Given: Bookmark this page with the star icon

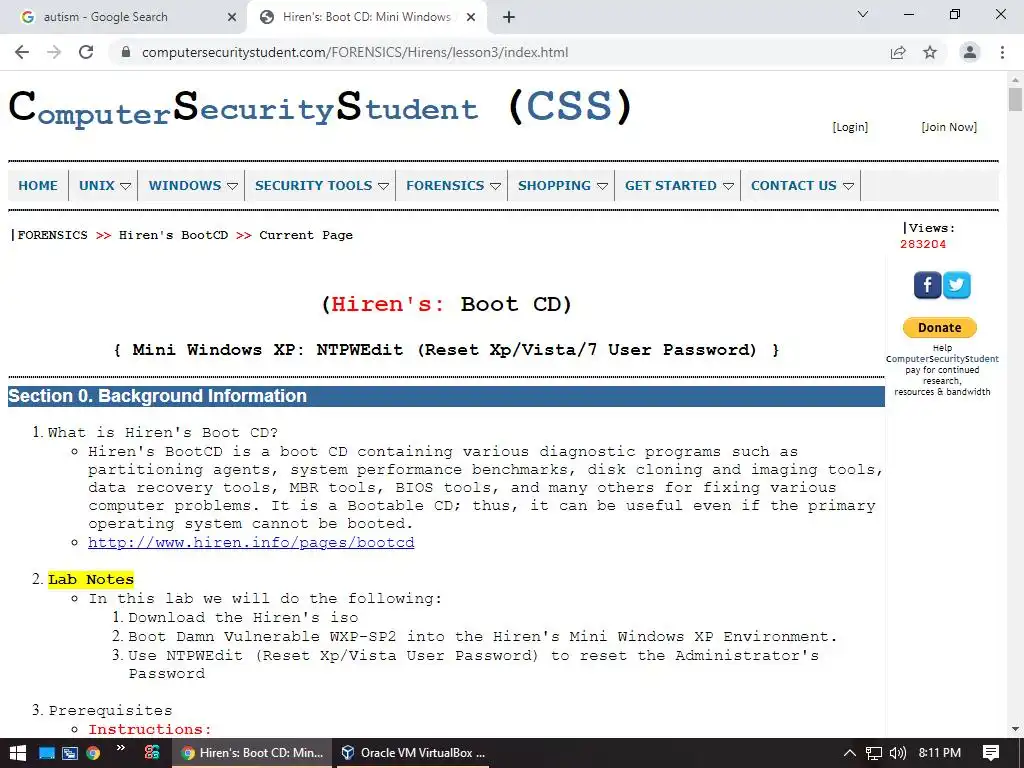Looking at the screenshot, I should pos(930,52).
